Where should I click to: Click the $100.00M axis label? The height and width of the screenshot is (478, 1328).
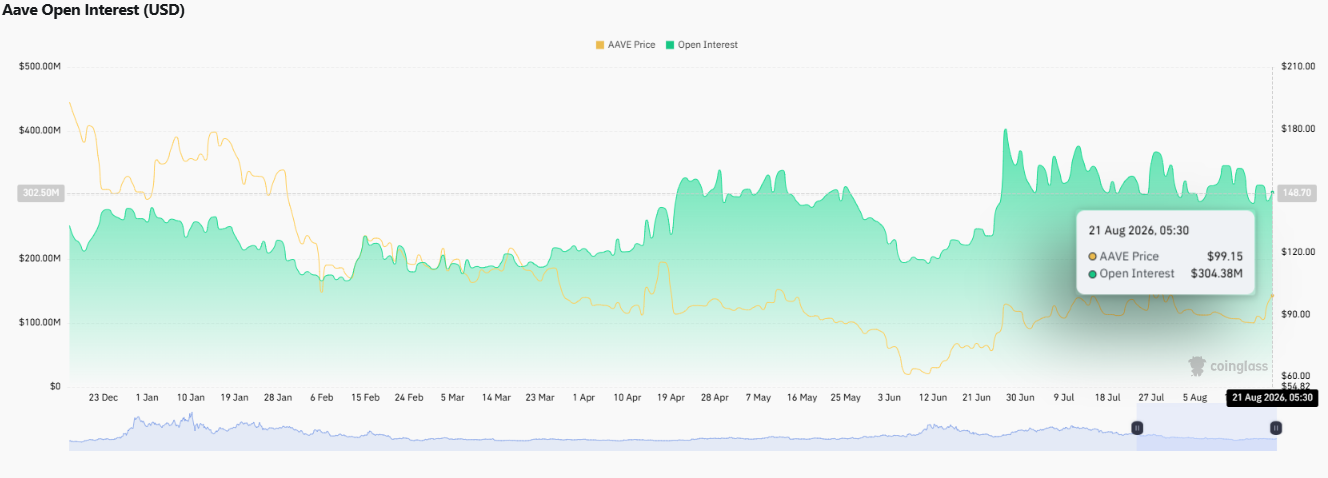pyautogui.click(x=40, y=322)
